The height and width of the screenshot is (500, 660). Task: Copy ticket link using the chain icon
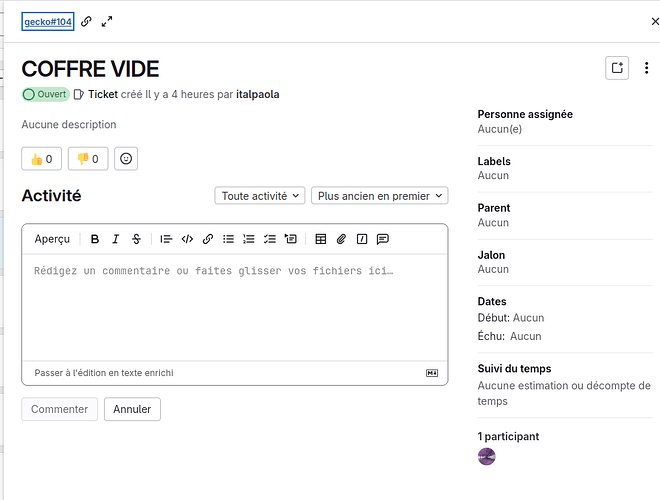tap(86, 21)
